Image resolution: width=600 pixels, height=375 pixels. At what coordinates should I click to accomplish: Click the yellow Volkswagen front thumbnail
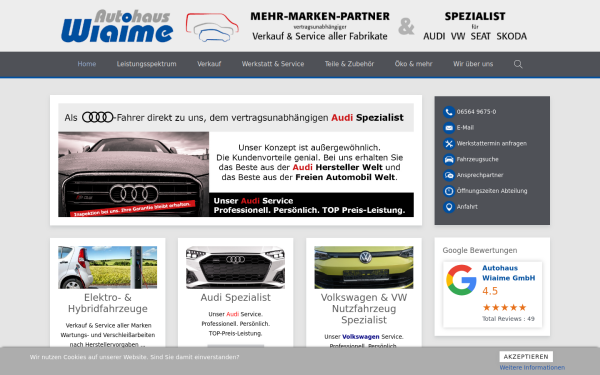coord(364,267)
